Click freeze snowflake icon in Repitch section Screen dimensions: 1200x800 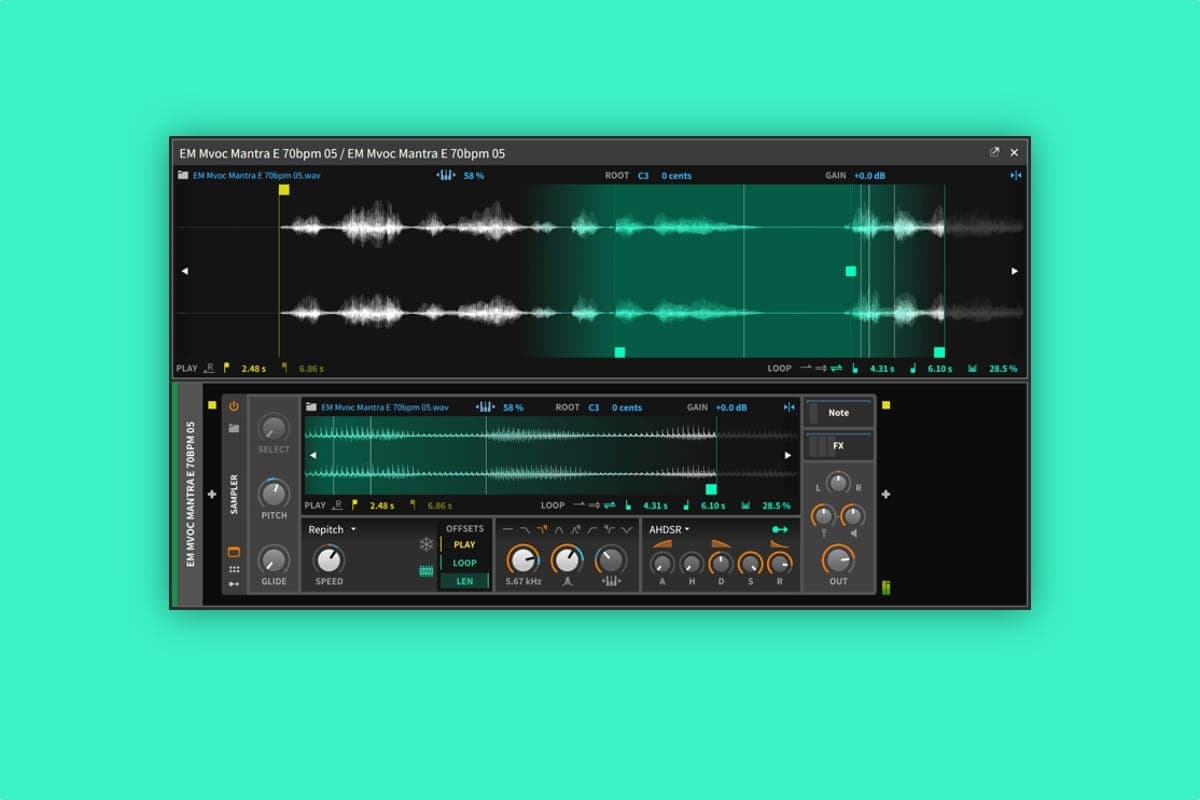(x=427, y=544)
